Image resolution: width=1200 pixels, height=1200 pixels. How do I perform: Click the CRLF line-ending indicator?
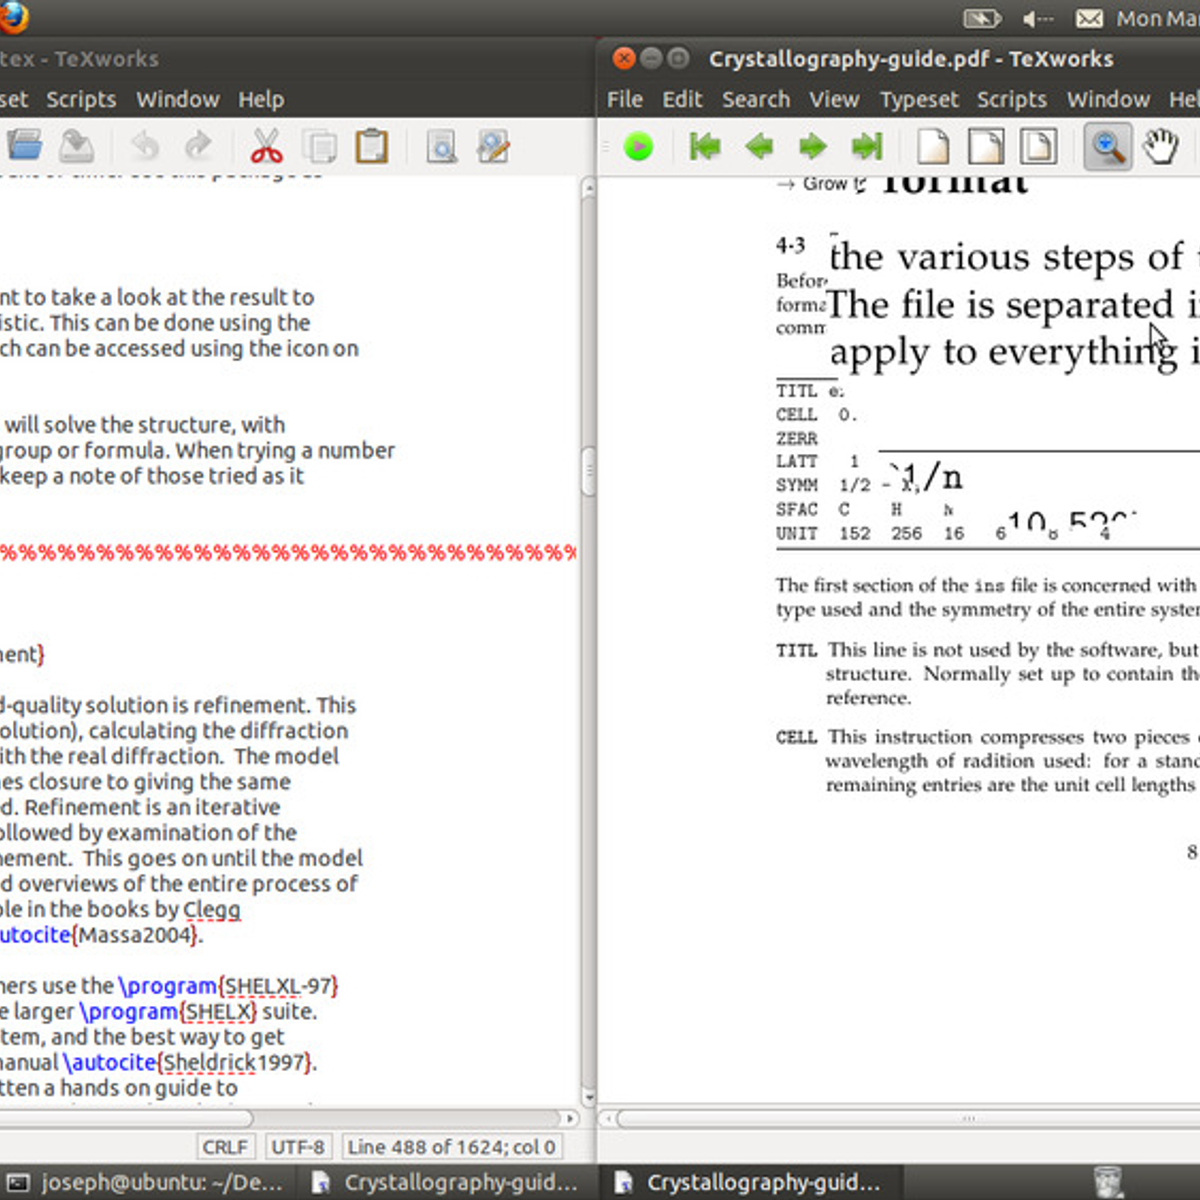tap(226, 1146)
